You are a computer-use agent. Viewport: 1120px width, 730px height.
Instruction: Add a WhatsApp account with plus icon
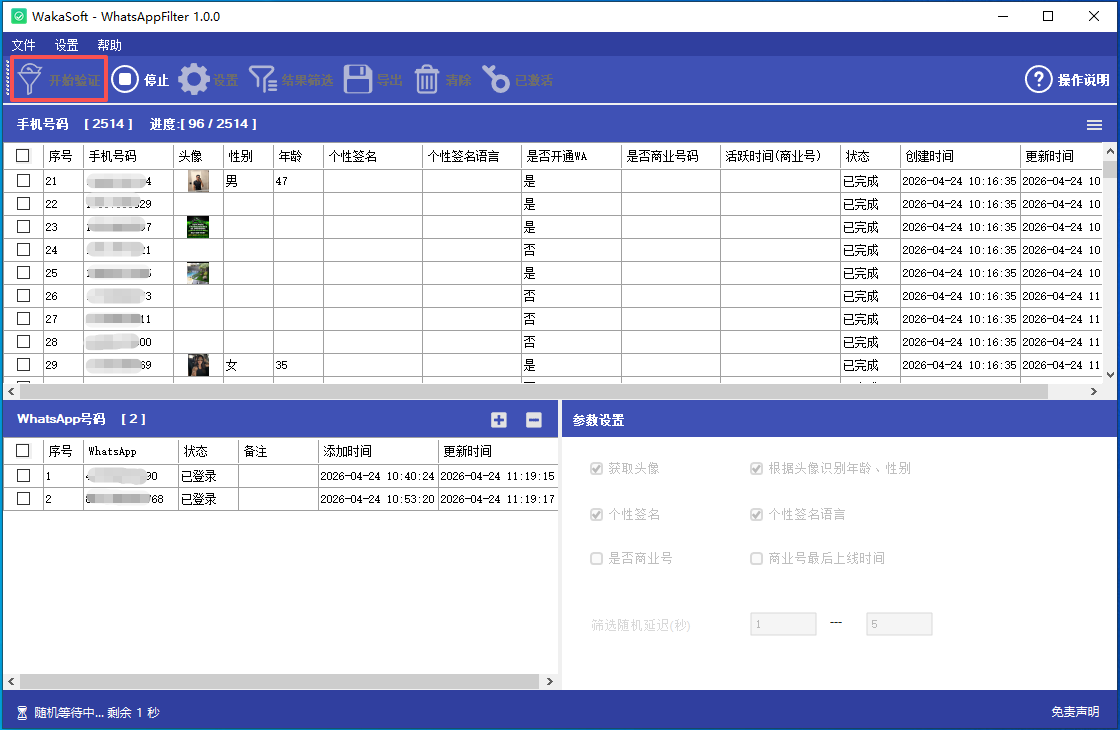coord(499,420)
